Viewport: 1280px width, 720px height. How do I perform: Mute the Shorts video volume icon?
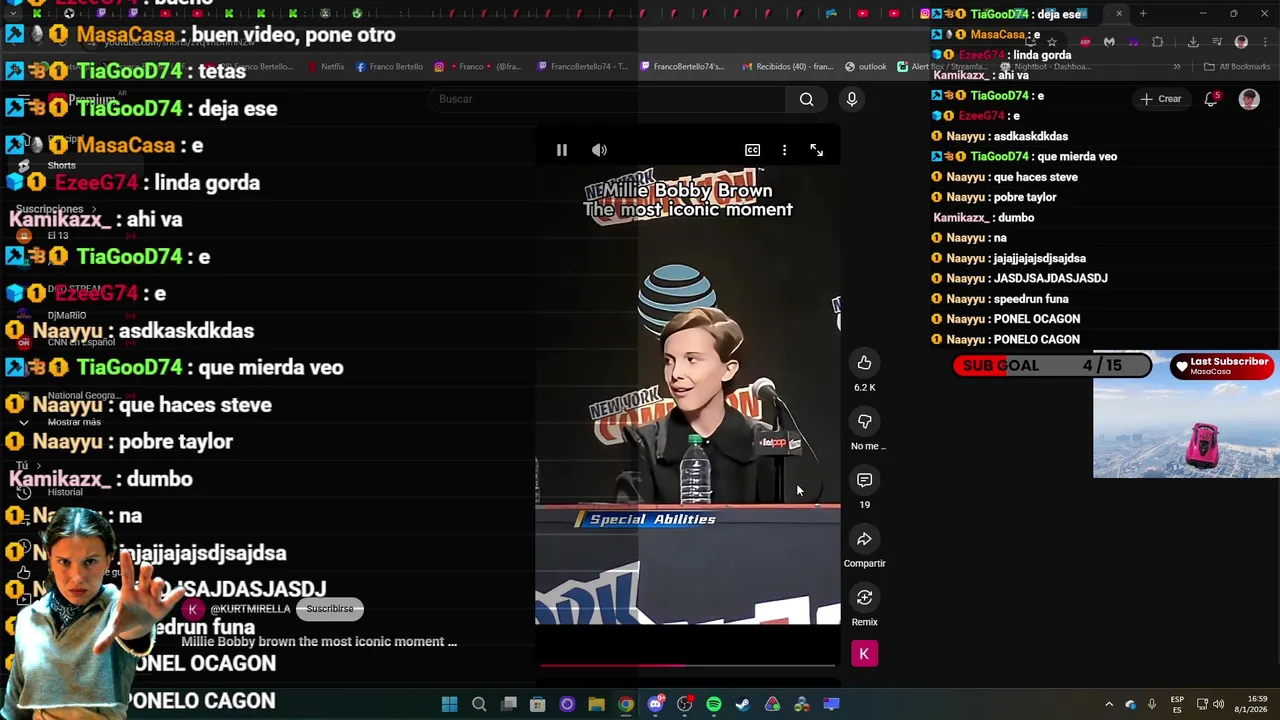click(x=599, y=150)
